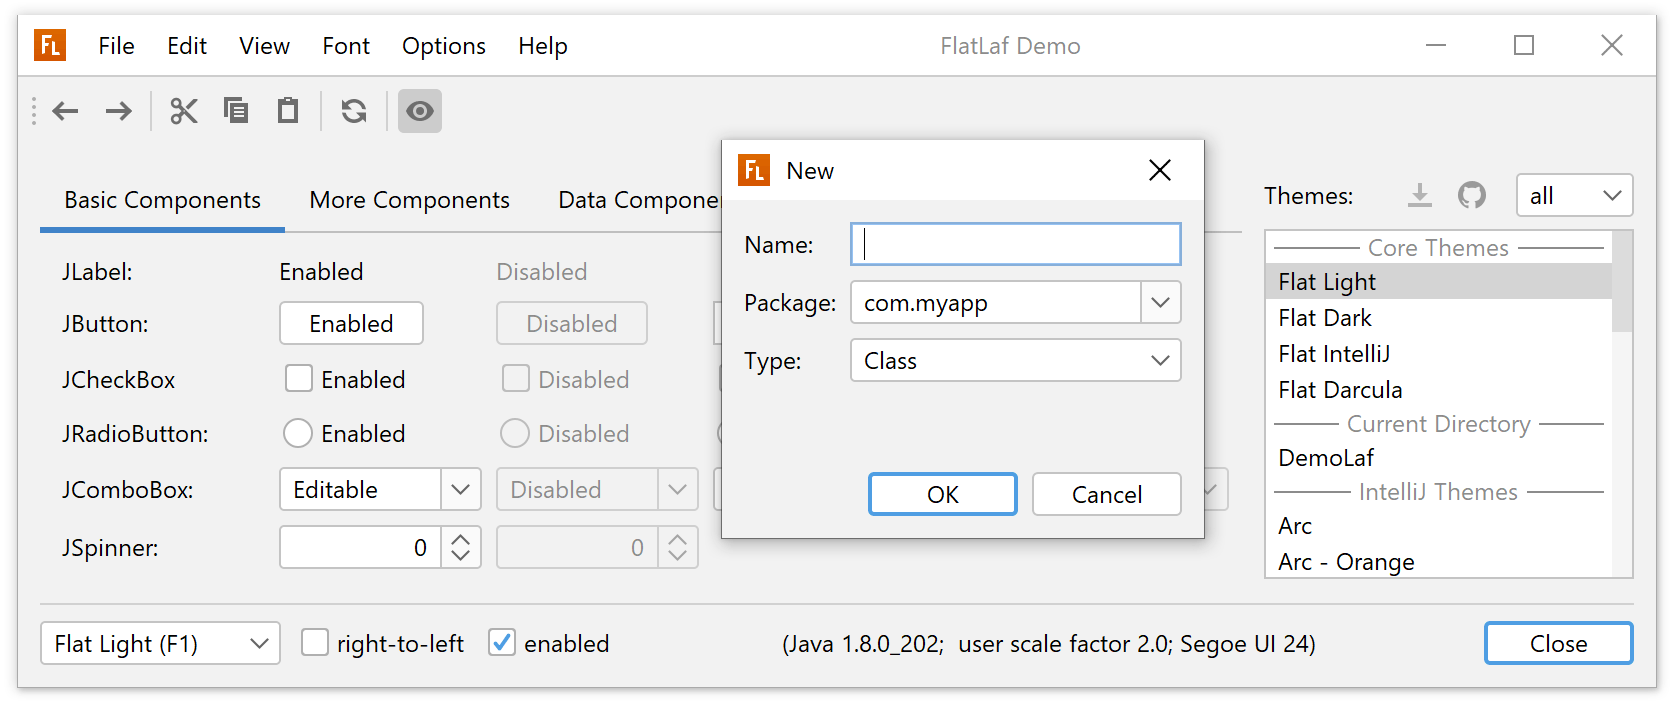Click the Forward arrow toolbar icon
This screenshot has width=1676, height=705.
[119, 111]
